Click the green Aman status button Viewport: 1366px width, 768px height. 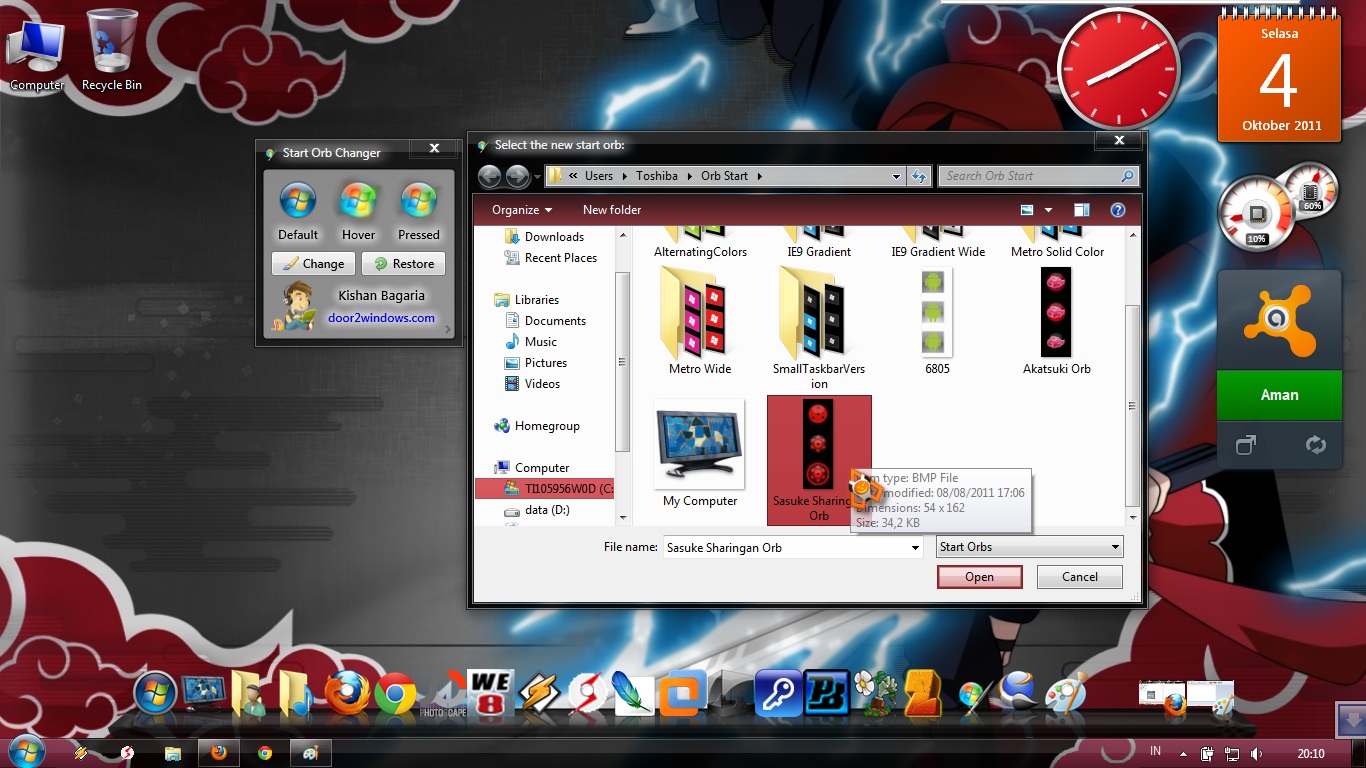1279,395
